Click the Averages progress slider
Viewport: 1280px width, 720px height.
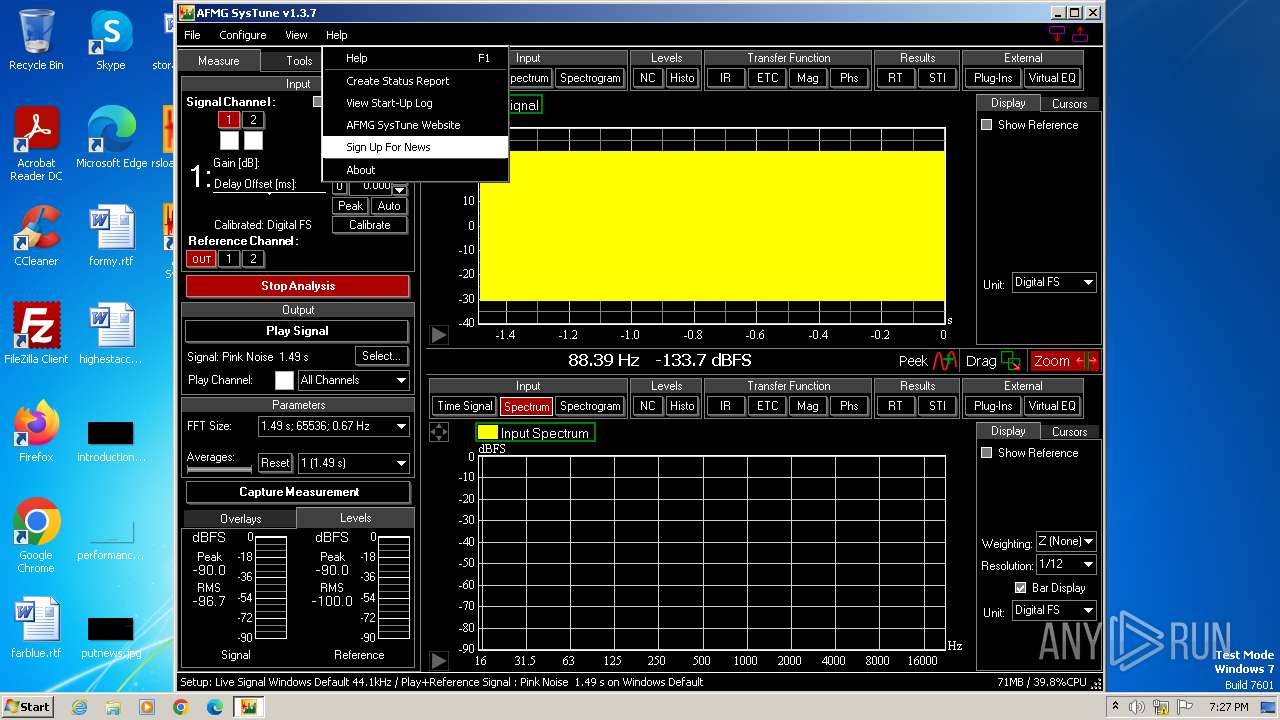(x=219, y=468)
